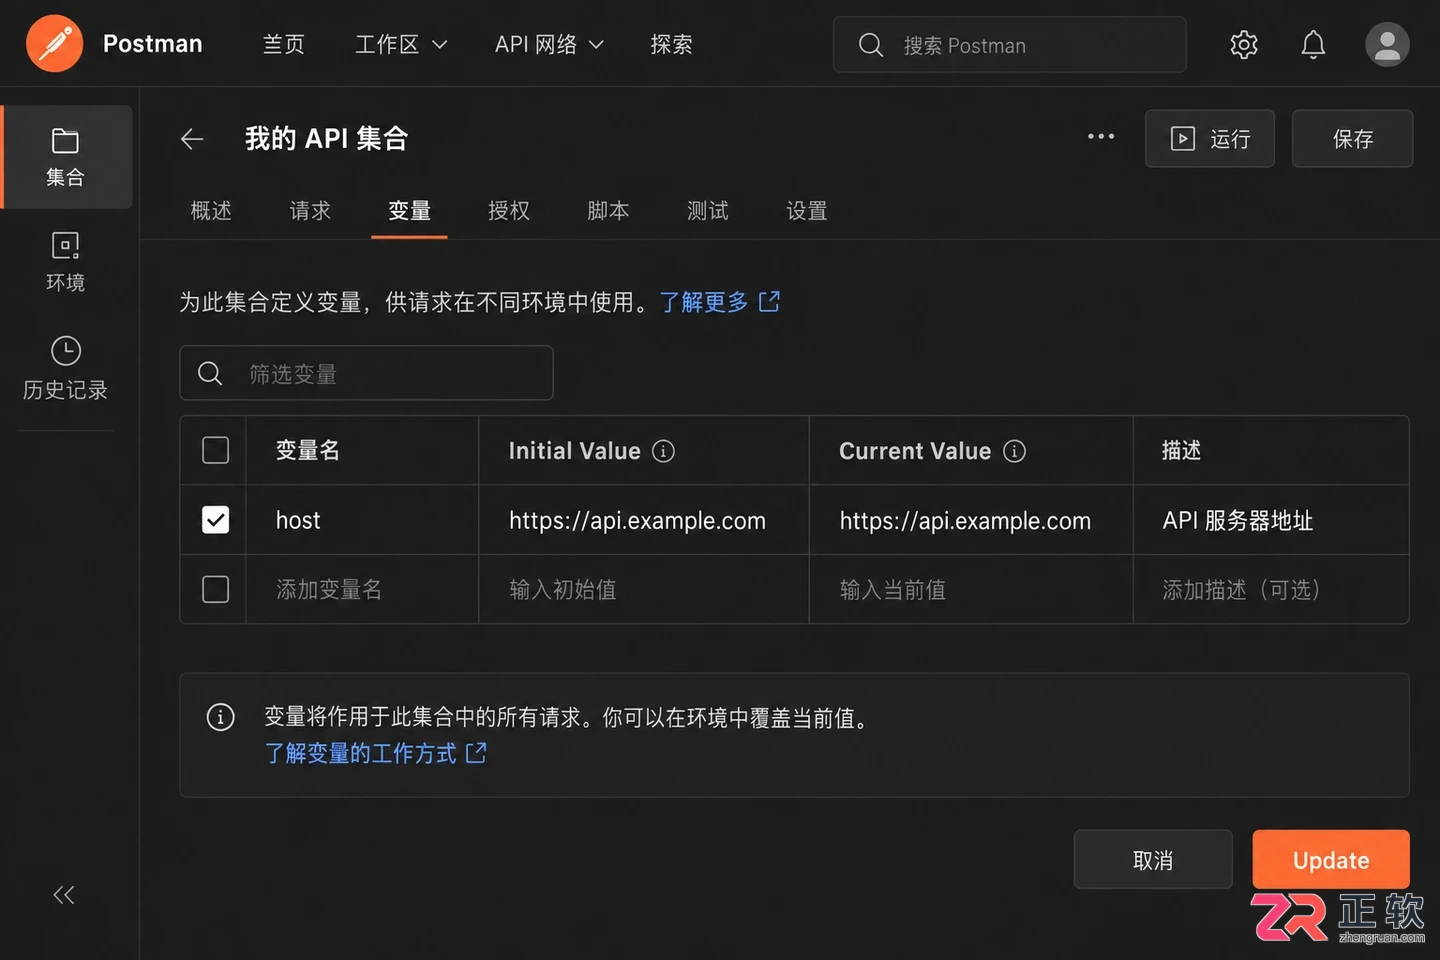Open the 设置 tab
The height and width of the screenshot is (960, 1440).
(807, 211)
